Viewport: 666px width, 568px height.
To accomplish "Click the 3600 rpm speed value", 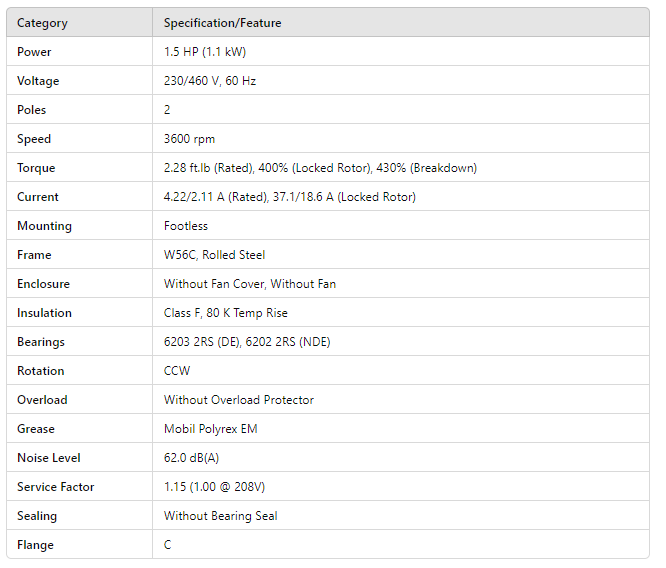I will (189, 139).
